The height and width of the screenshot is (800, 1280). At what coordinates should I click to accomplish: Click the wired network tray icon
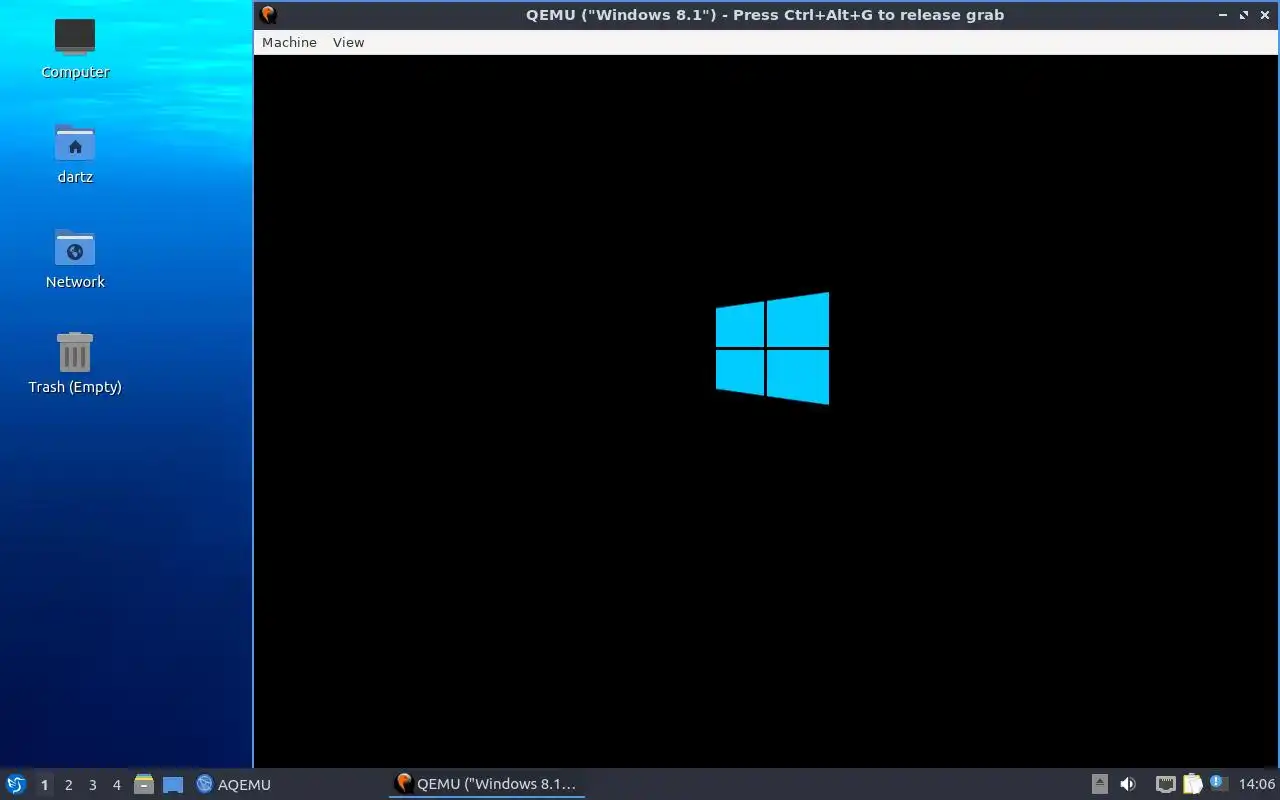click(x=1165, y=784)
